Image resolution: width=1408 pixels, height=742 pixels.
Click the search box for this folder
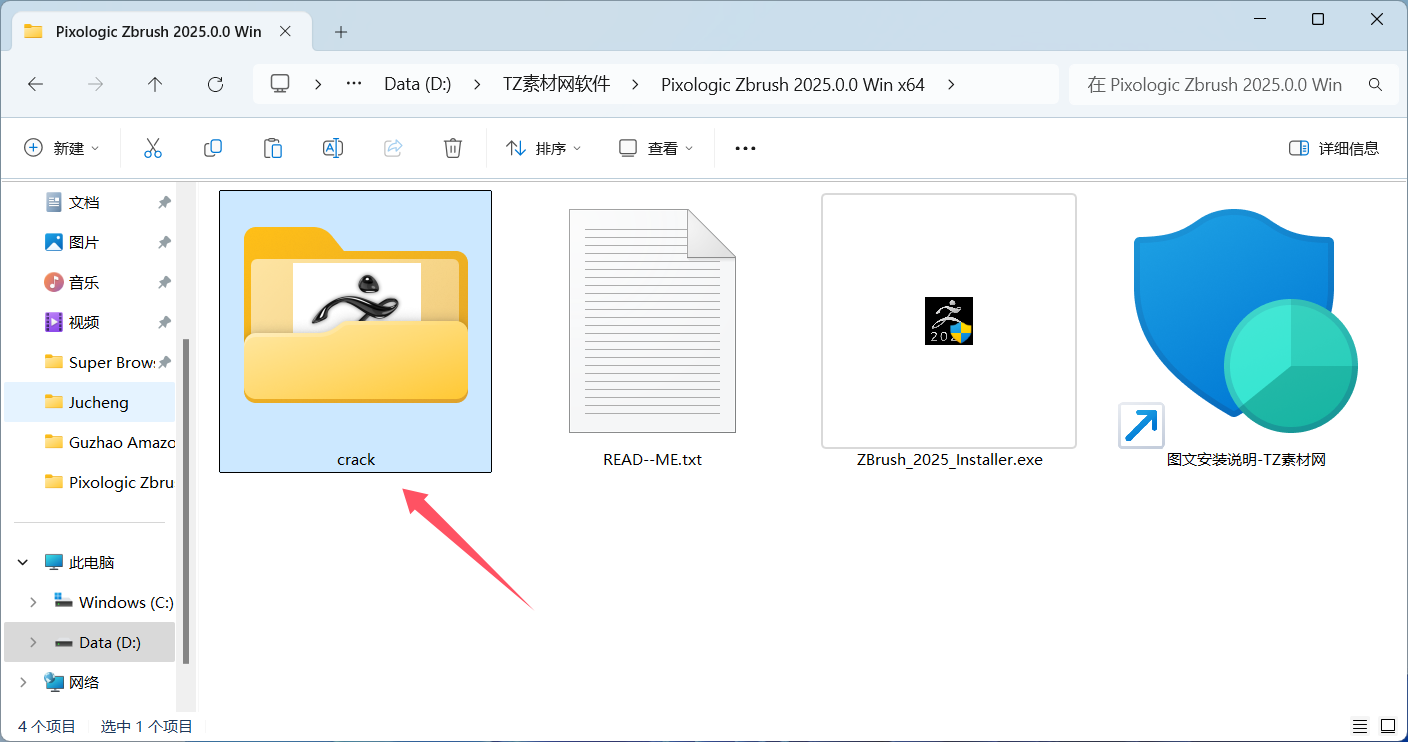[x=1233, y=85]
